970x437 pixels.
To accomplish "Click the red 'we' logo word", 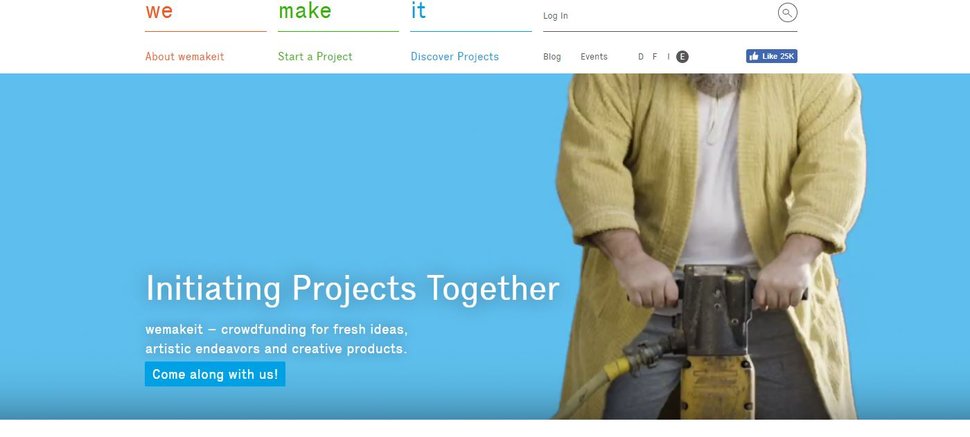I will [159, 11].
